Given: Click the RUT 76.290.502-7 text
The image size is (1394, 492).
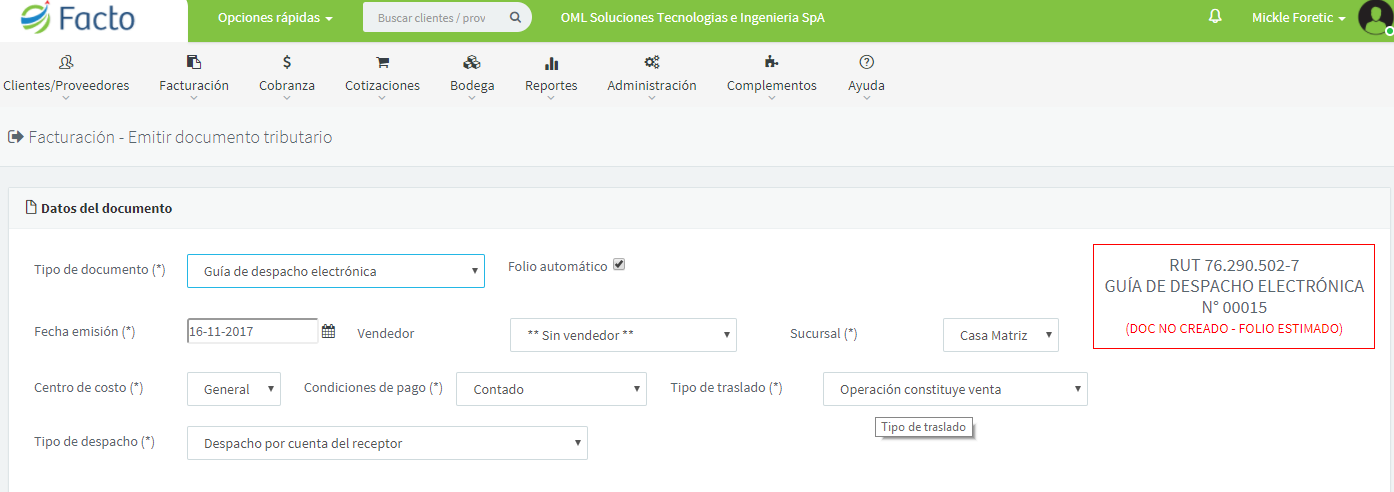Looking at the screenshot, I should (x=1234, y=265).
